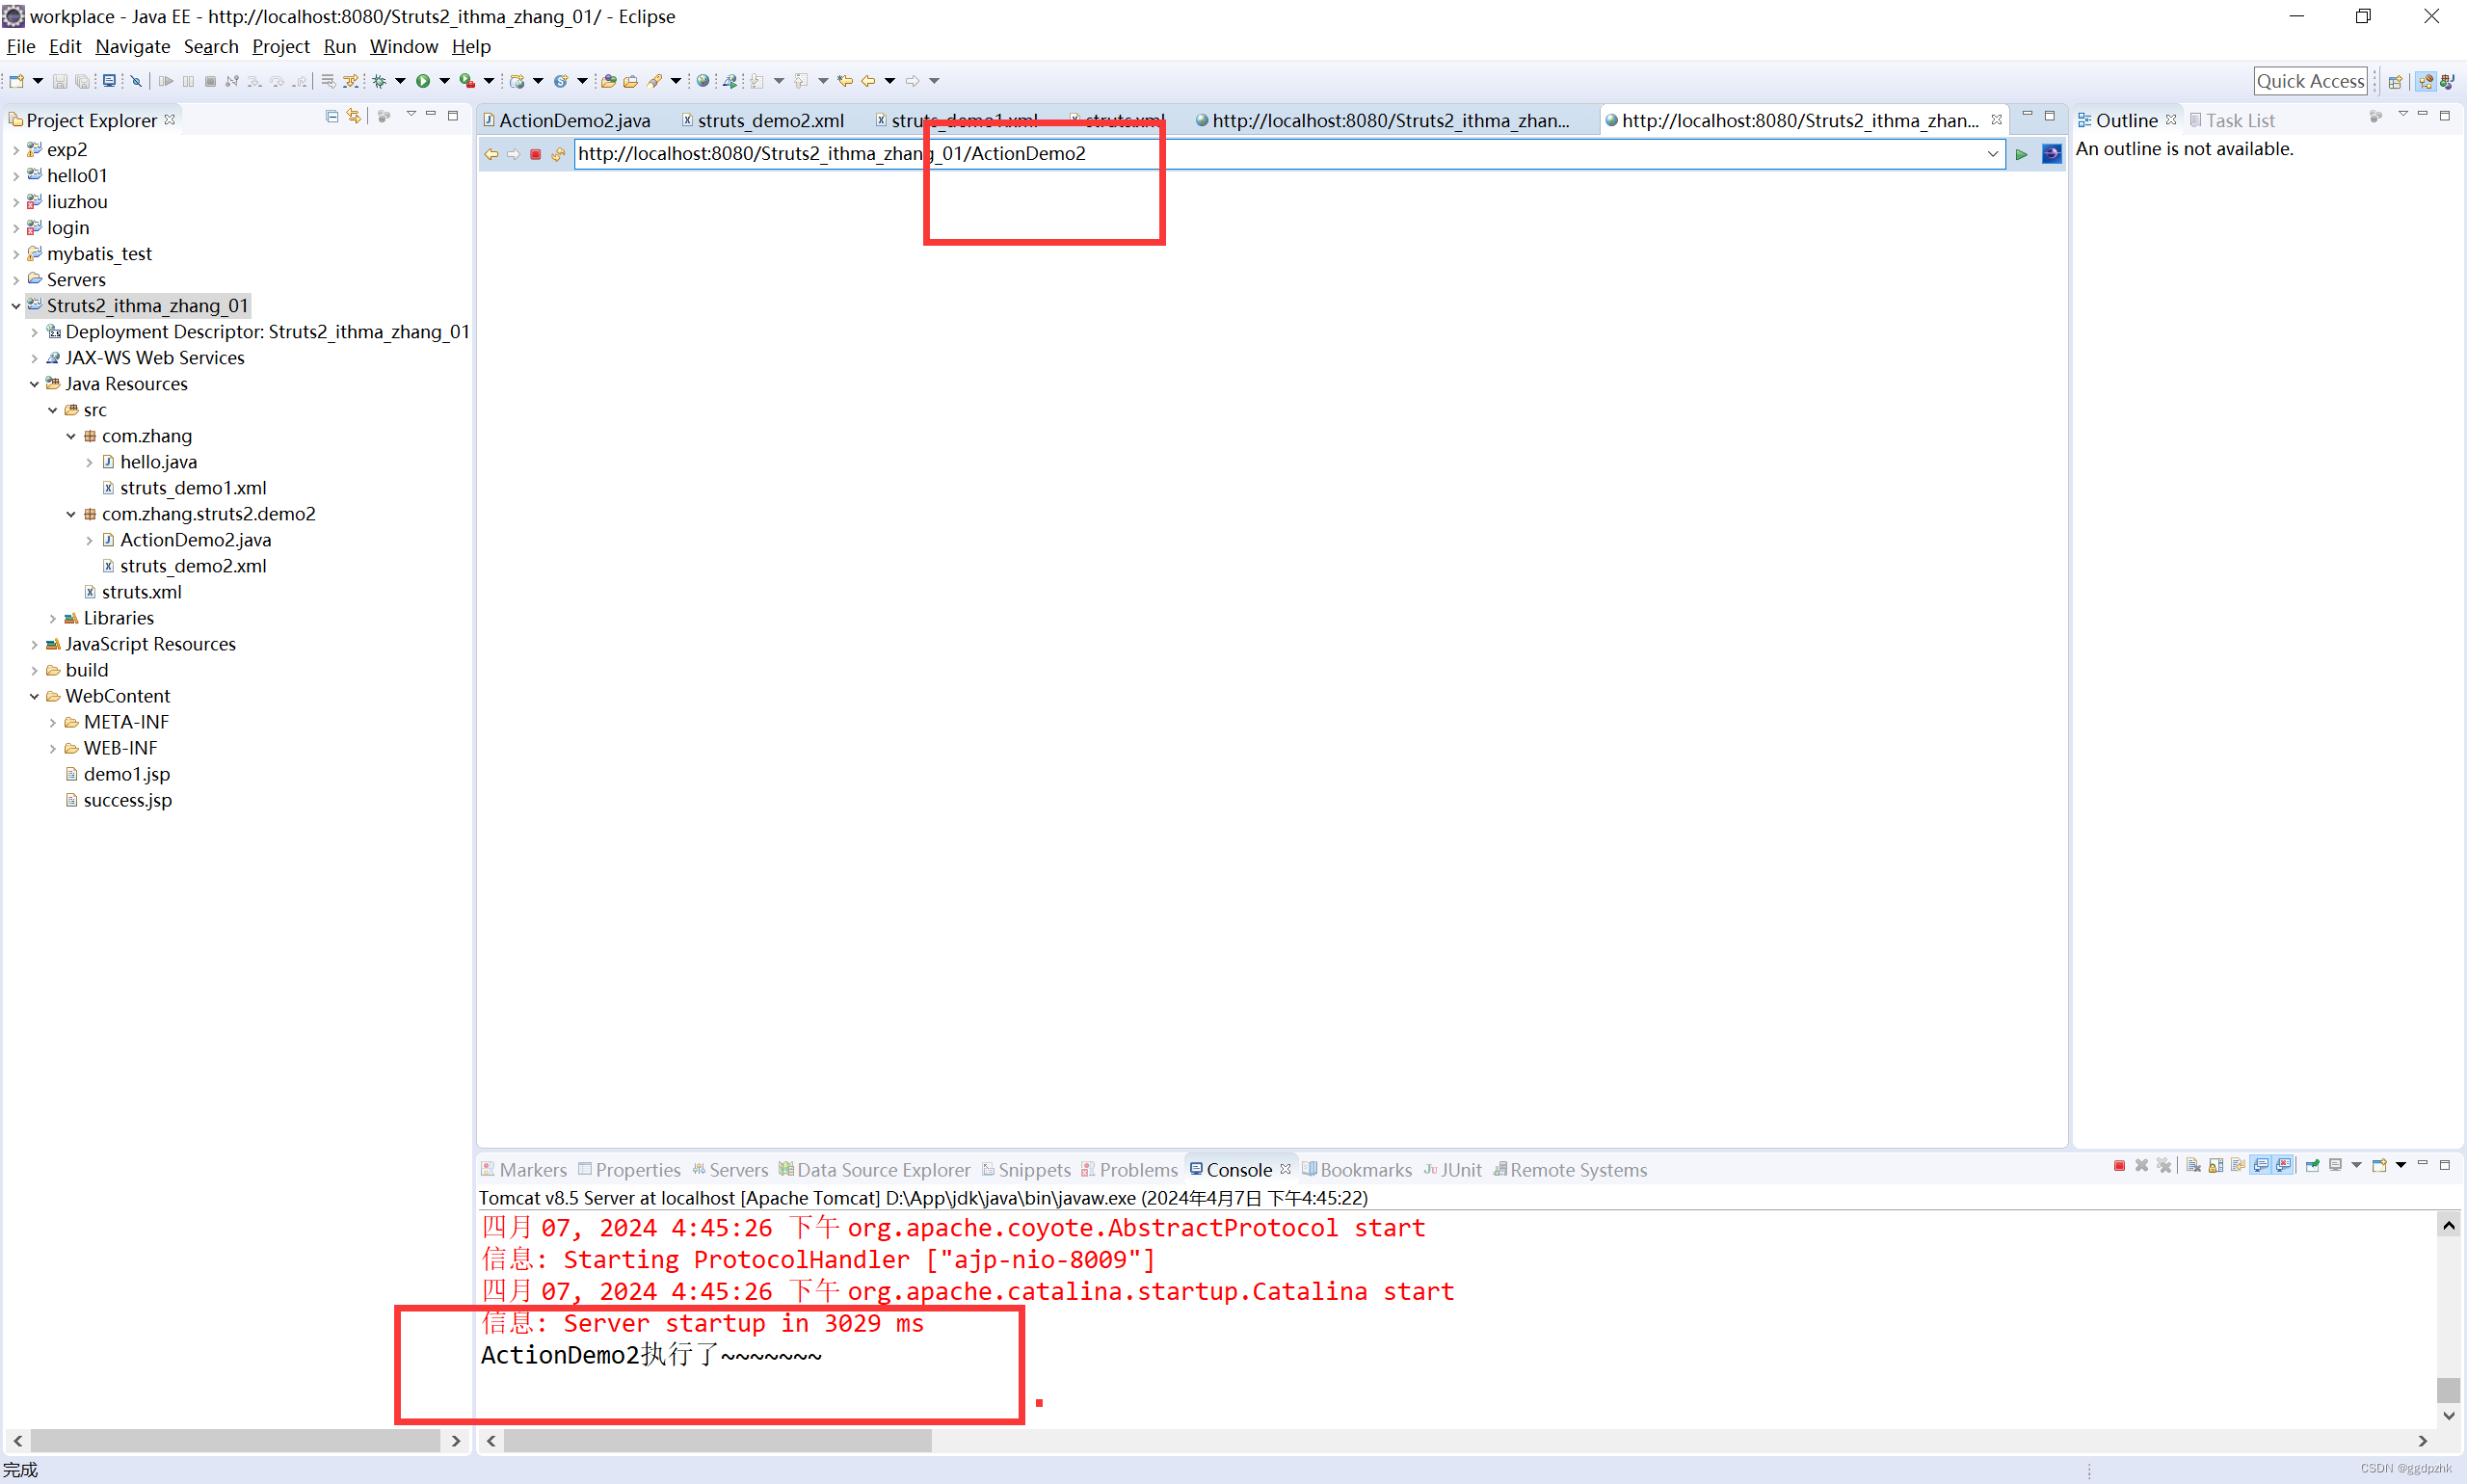Screen dimensions: 2467x1484
Task: Run the application with green play icon
Action: 423,81
